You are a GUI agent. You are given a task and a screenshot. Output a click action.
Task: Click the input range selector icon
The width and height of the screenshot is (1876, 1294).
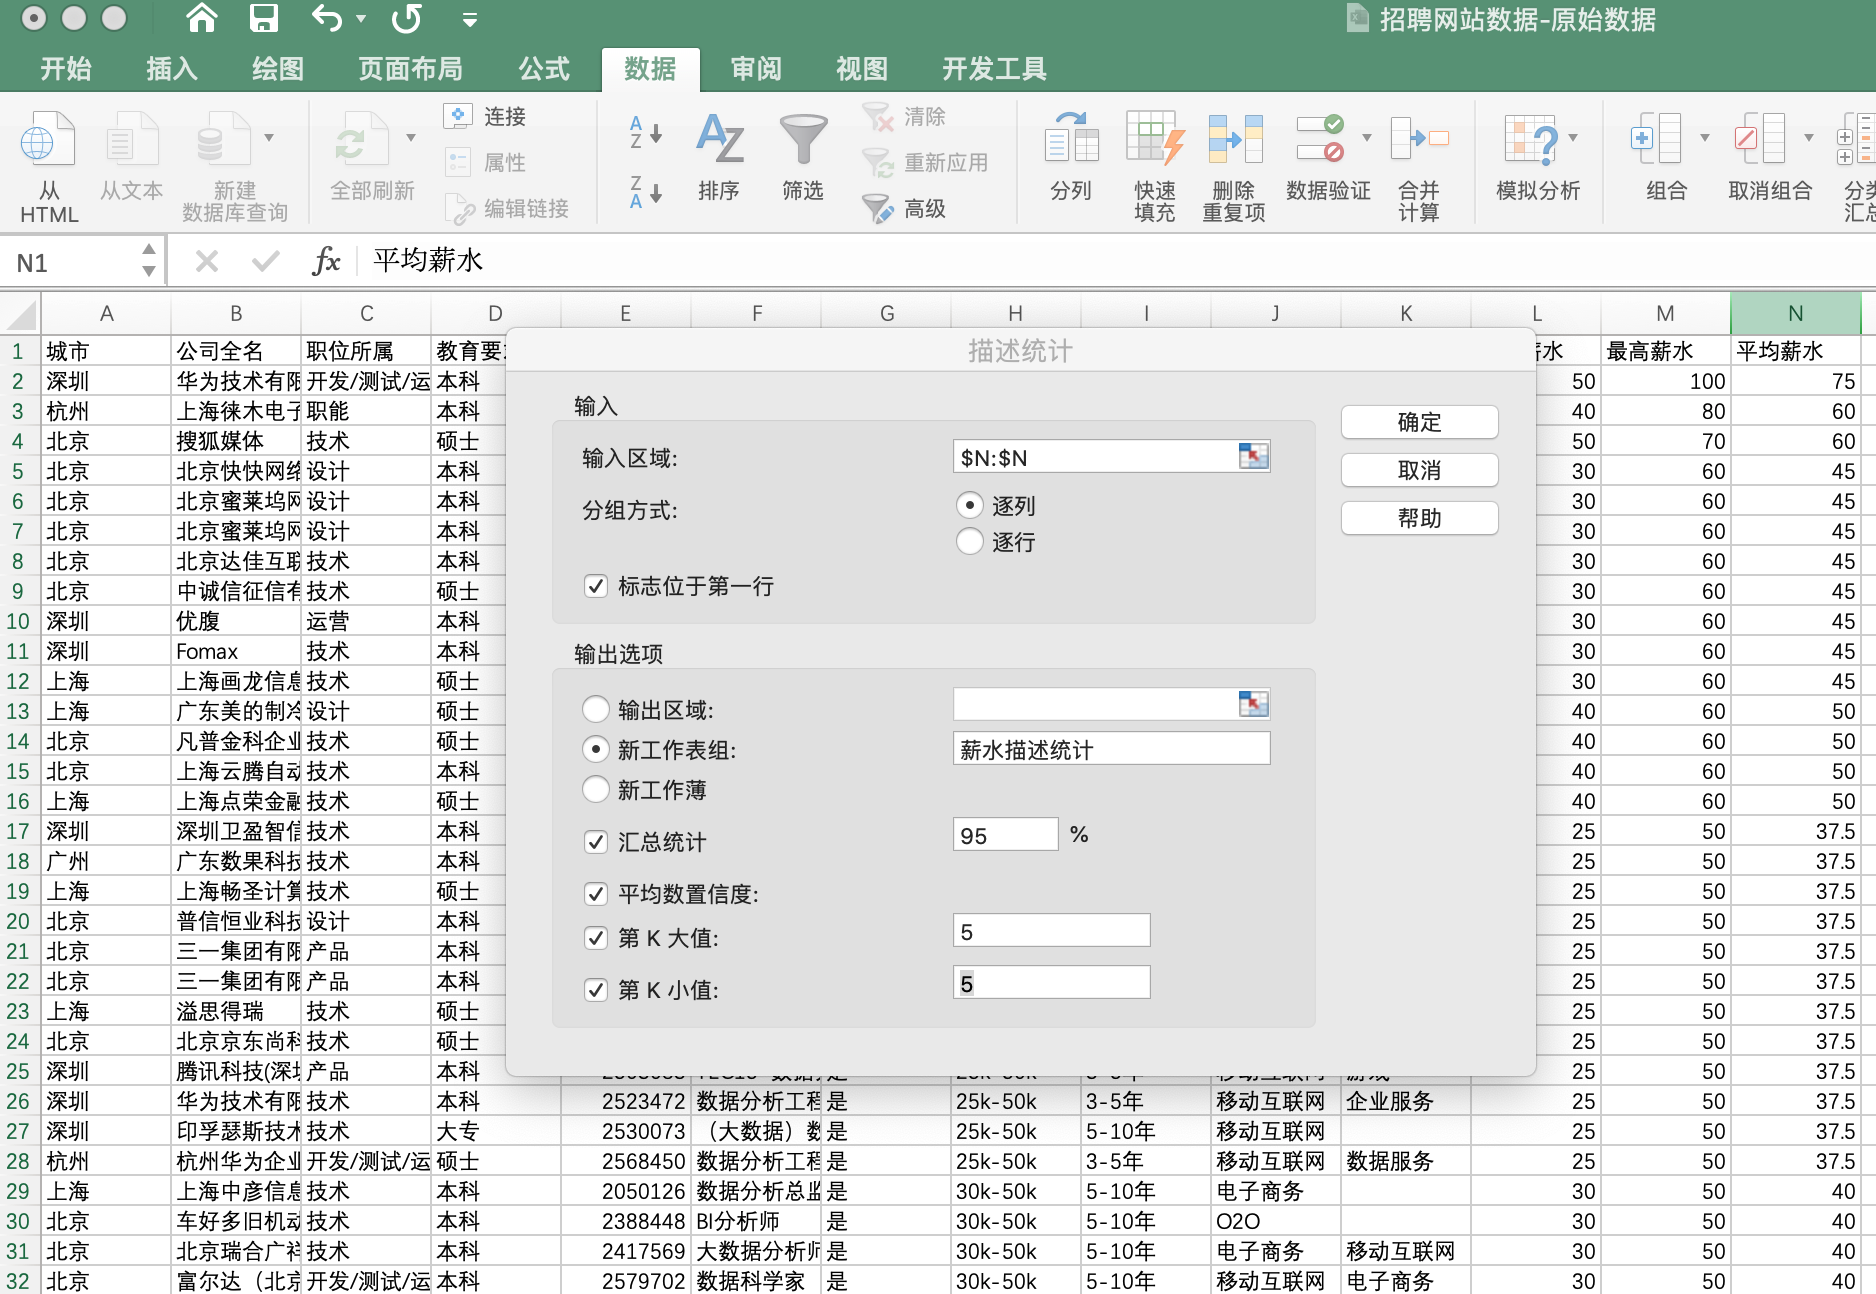click(x=1253, y=457)
